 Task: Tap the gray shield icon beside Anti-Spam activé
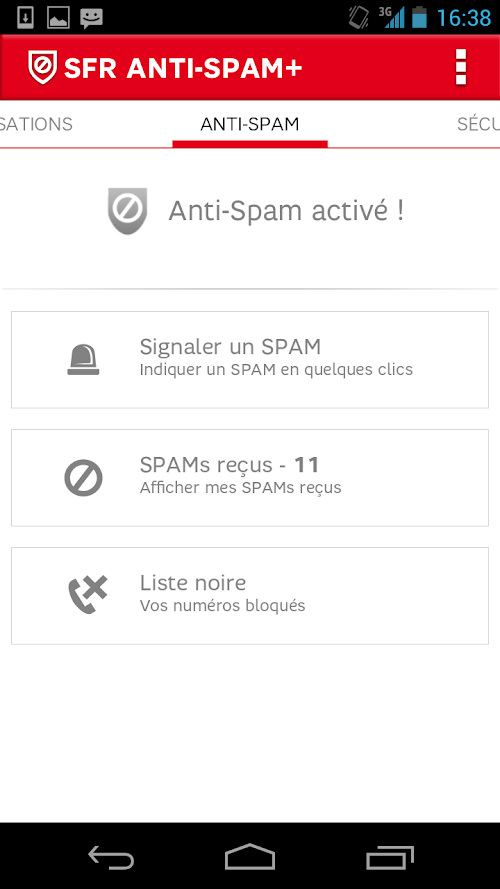(128, 211)
